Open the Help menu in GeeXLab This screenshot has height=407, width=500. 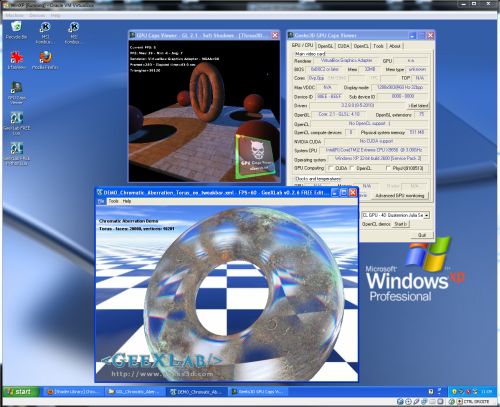tap(127, 201)
